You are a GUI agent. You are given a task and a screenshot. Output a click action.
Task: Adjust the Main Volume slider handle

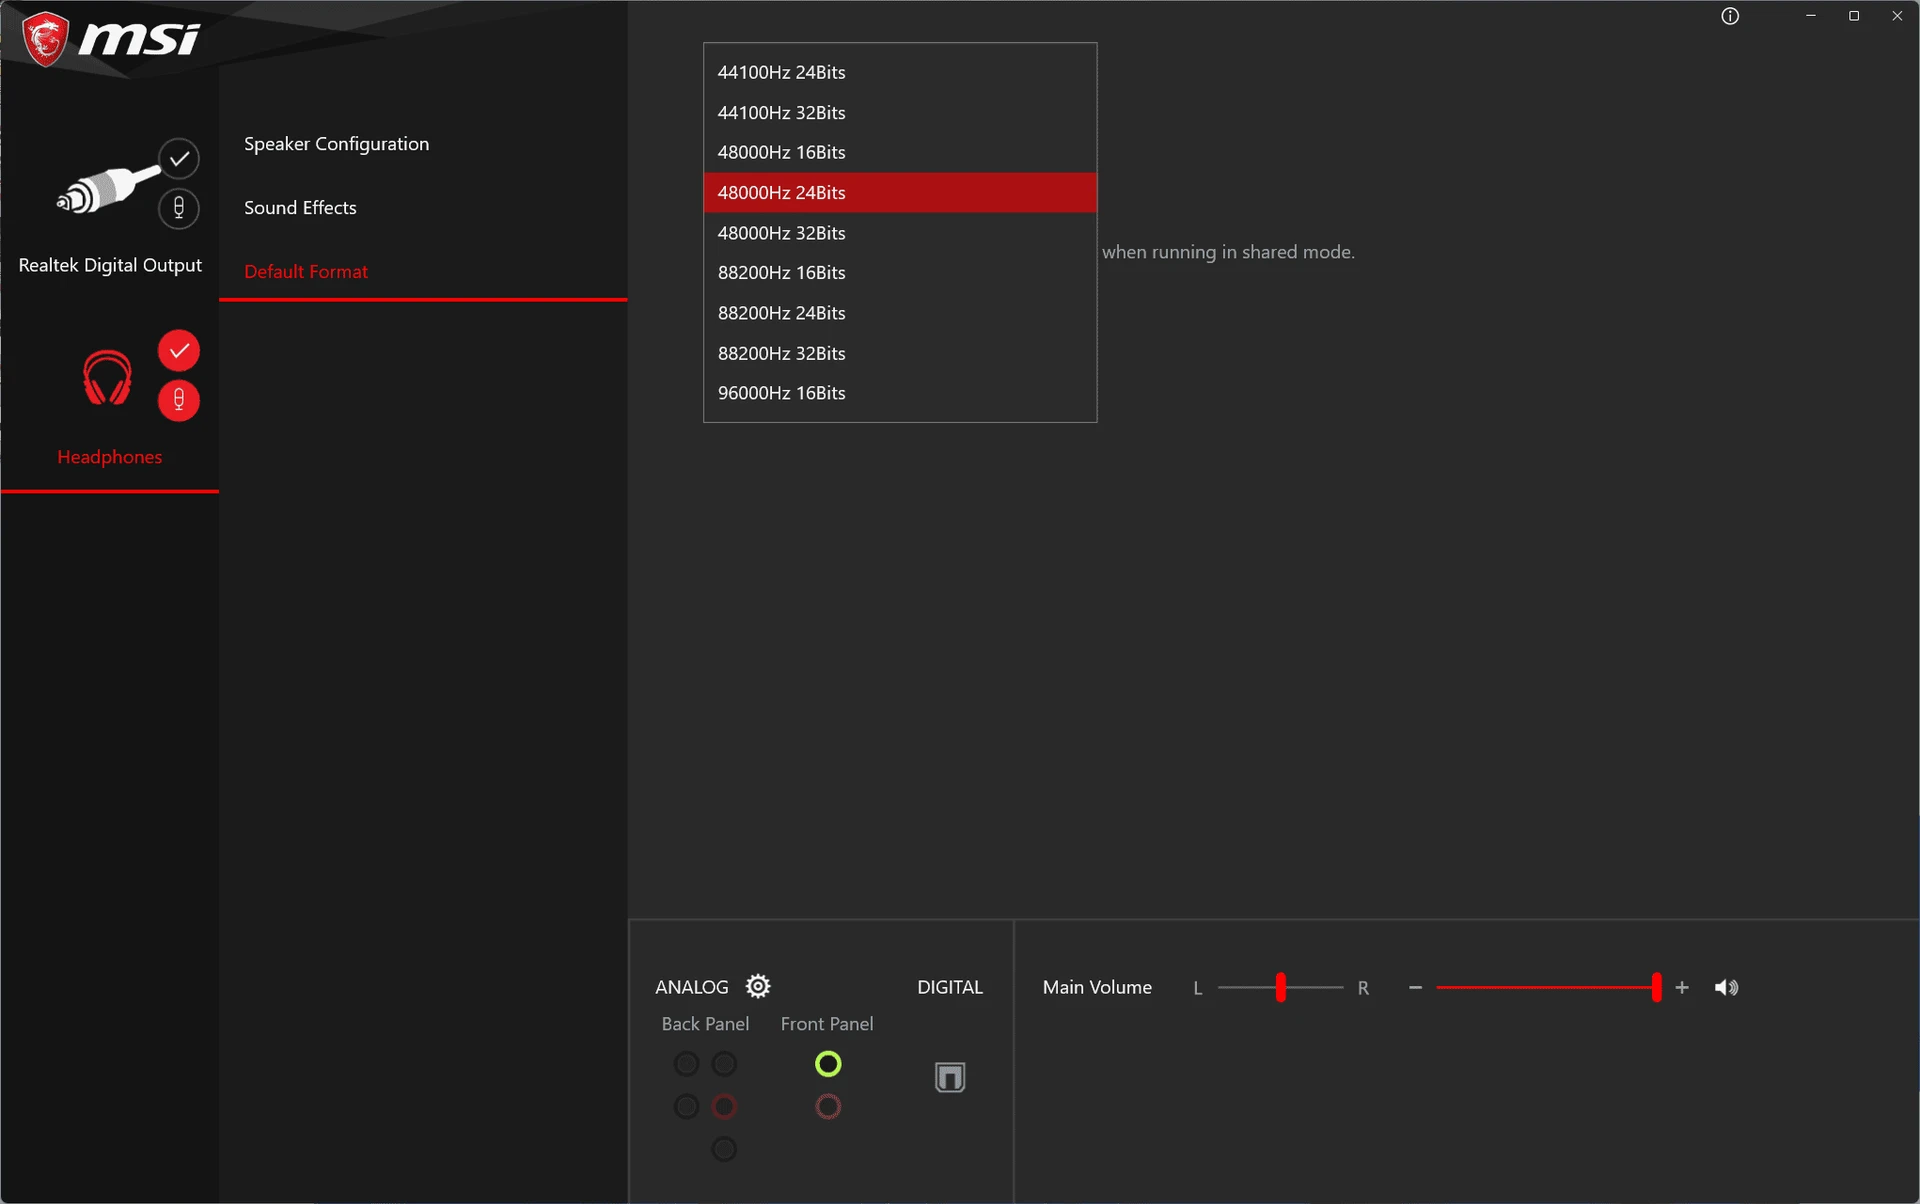point(1657,987)
